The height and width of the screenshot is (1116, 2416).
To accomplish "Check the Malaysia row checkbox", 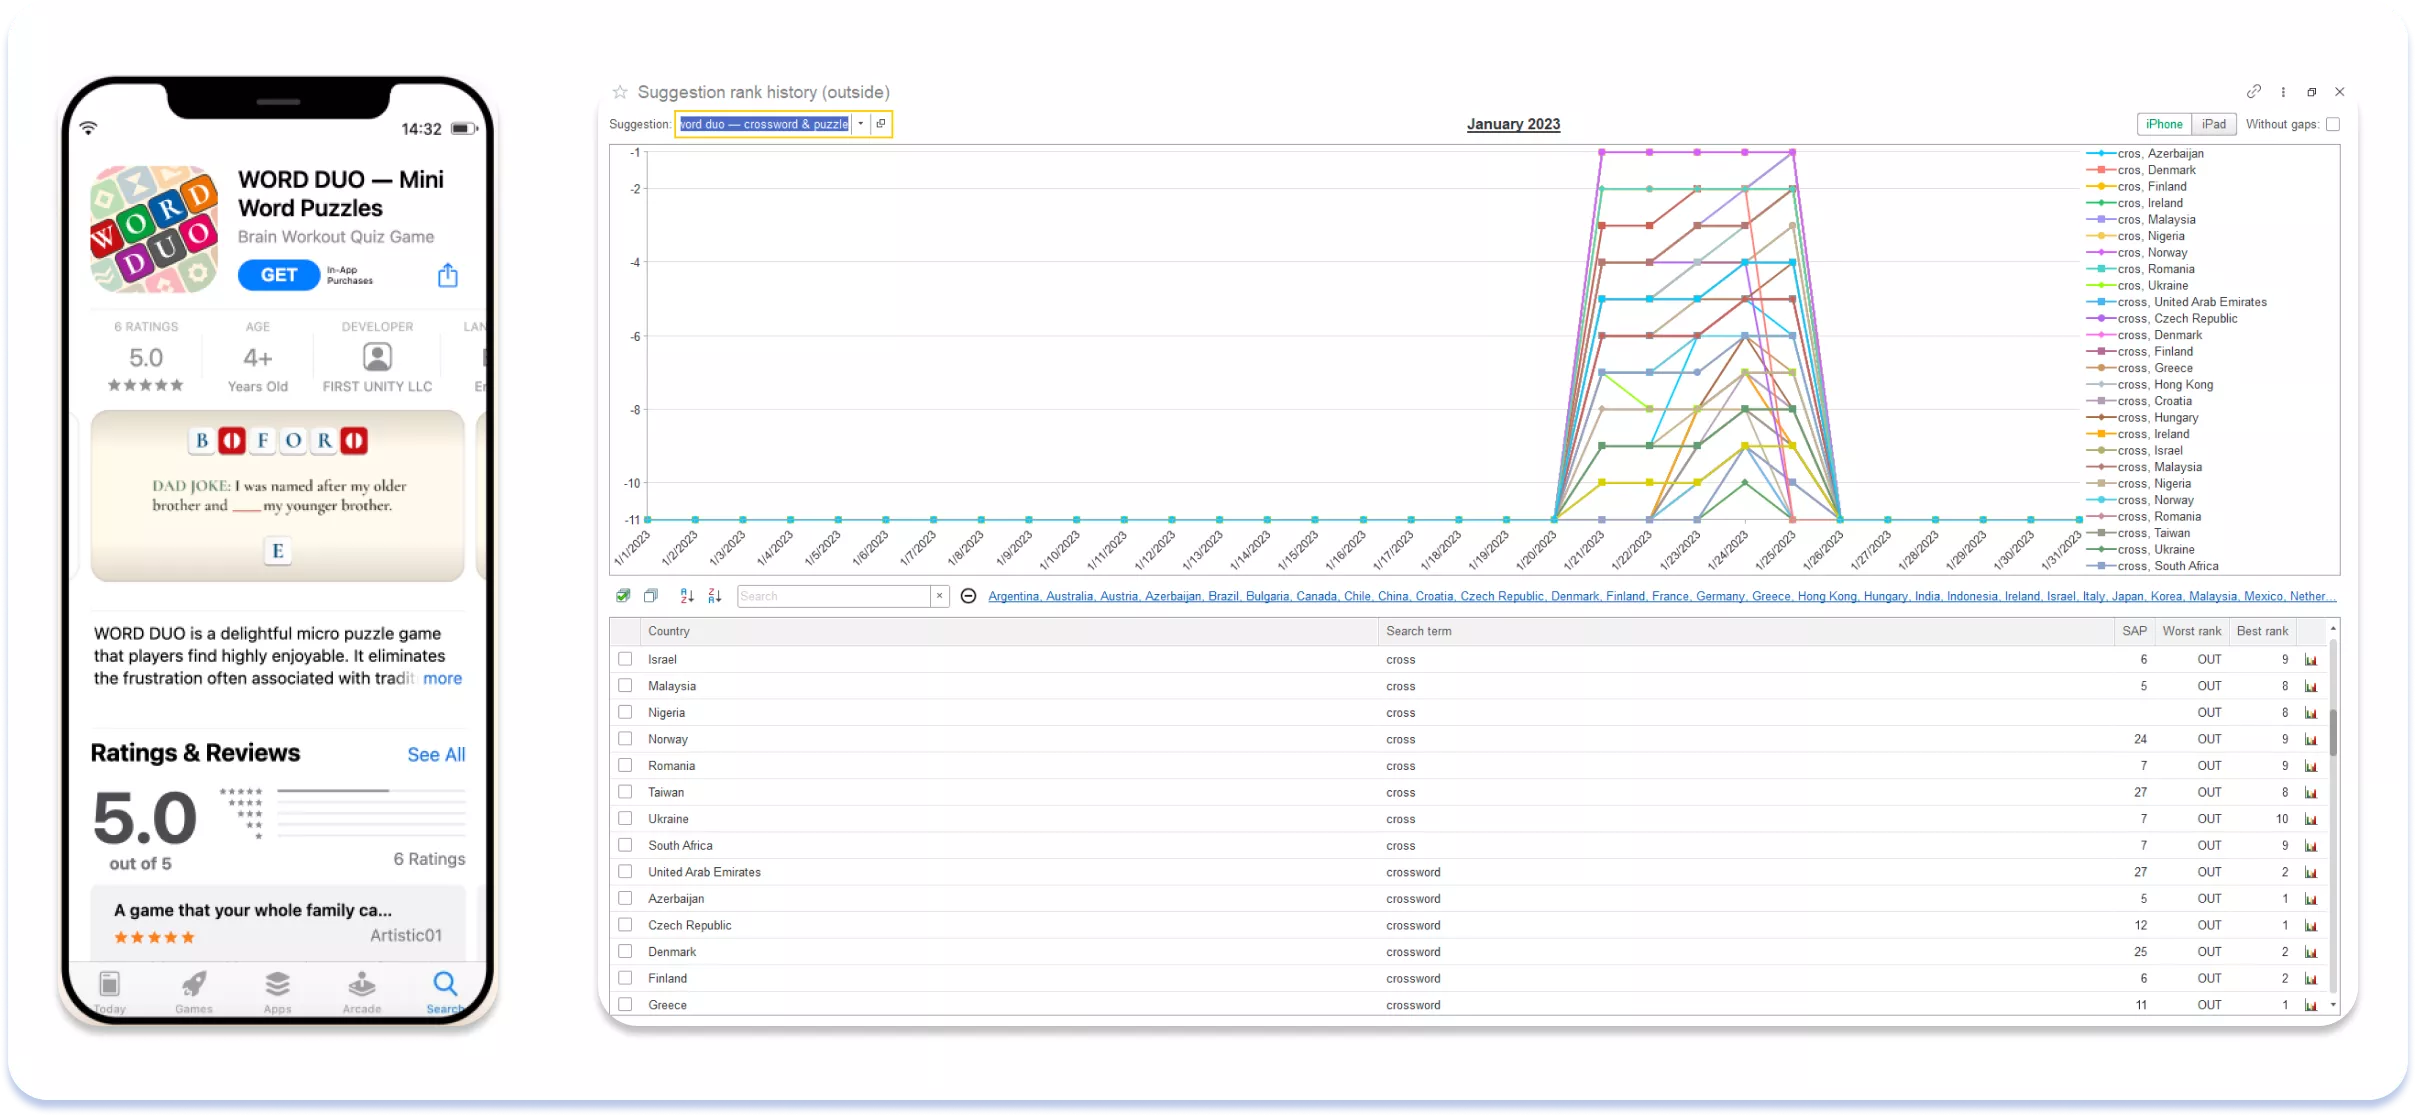I will click(625, 686).
